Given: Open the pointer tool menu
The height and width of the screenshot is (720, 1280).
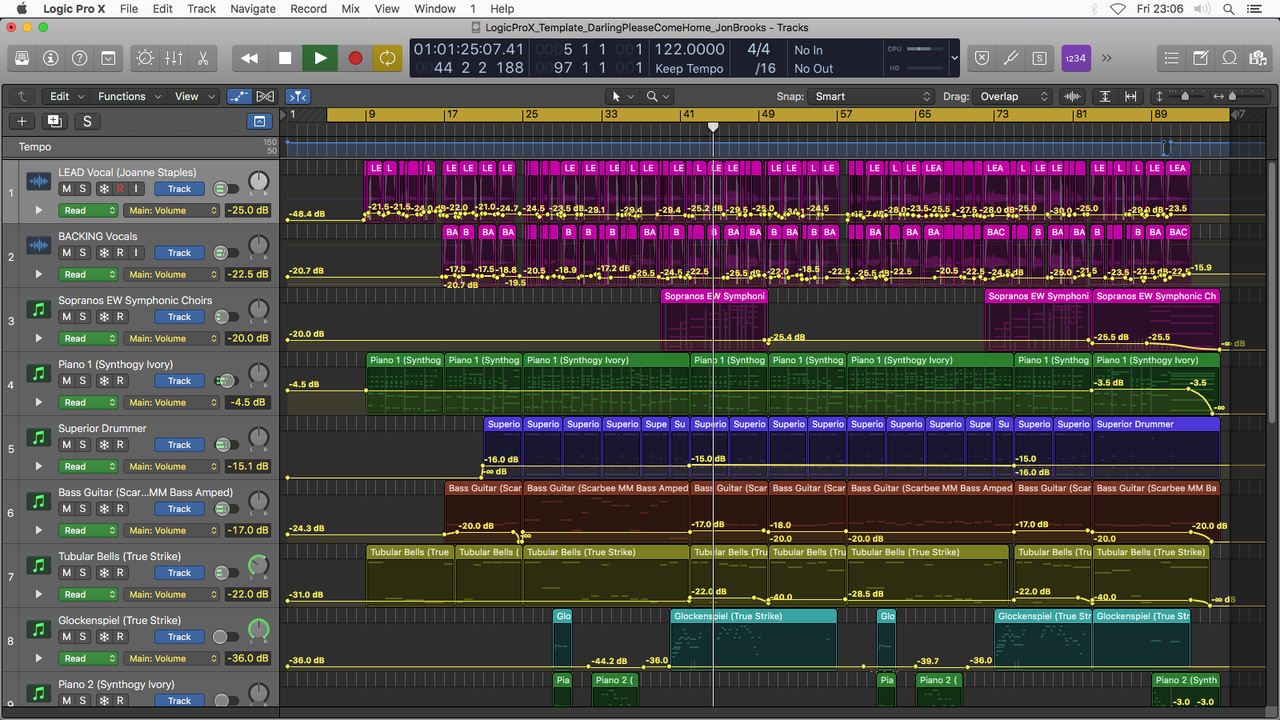Looking at the screenshot, I should [622, 96].
